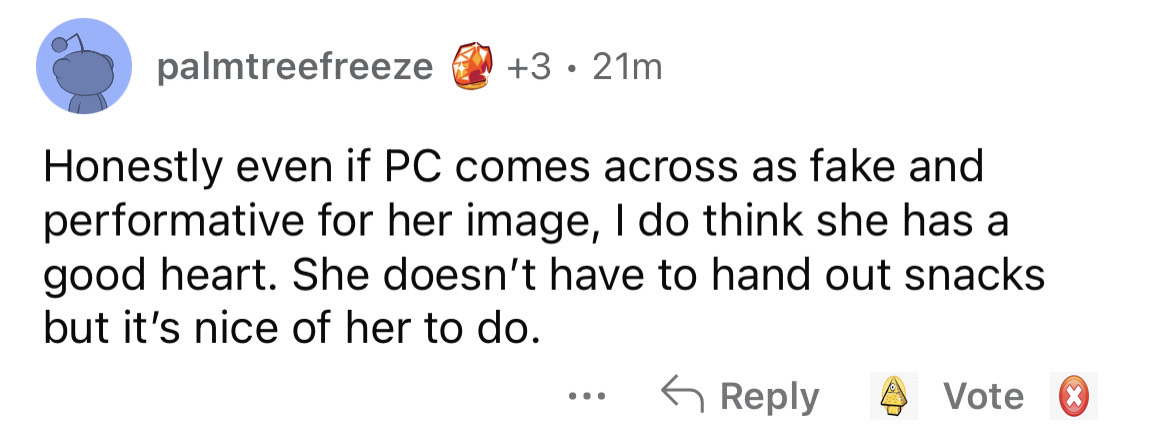1170x441 pixels.
Task: Click the Vote count label
Action: click(985, 397)
